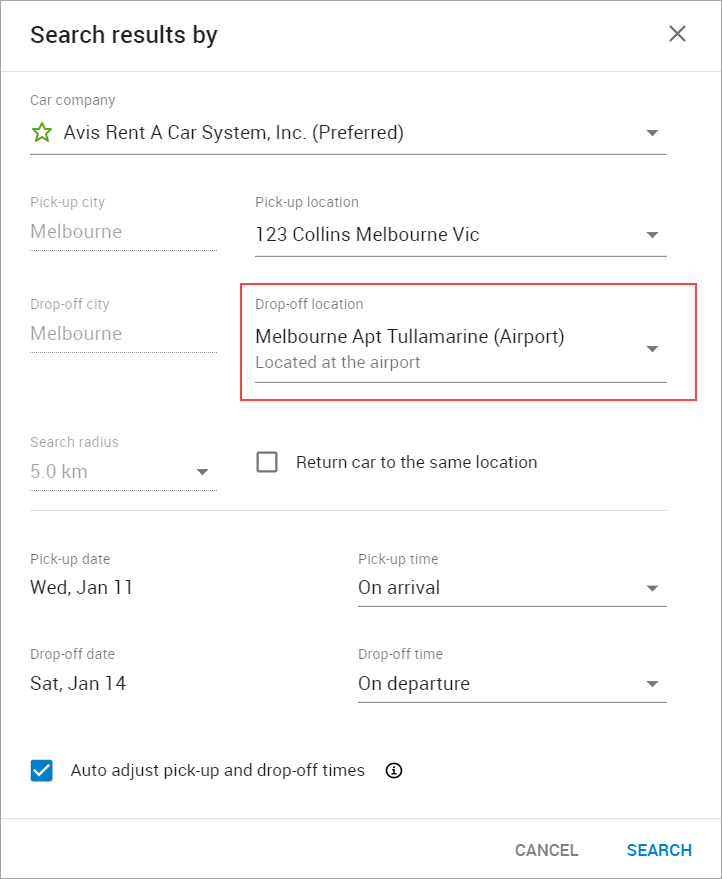This screenshot has height=879, width=722.
Task: Expand the Pick-up time dropdown
Action: point(512,587)
